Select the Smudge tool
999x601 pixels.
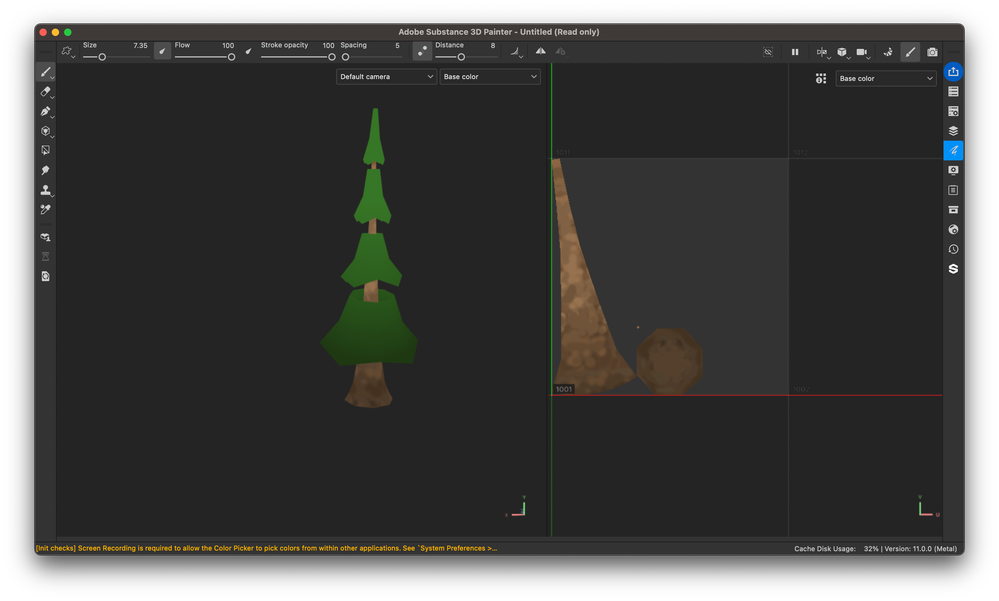coord(45,170)
